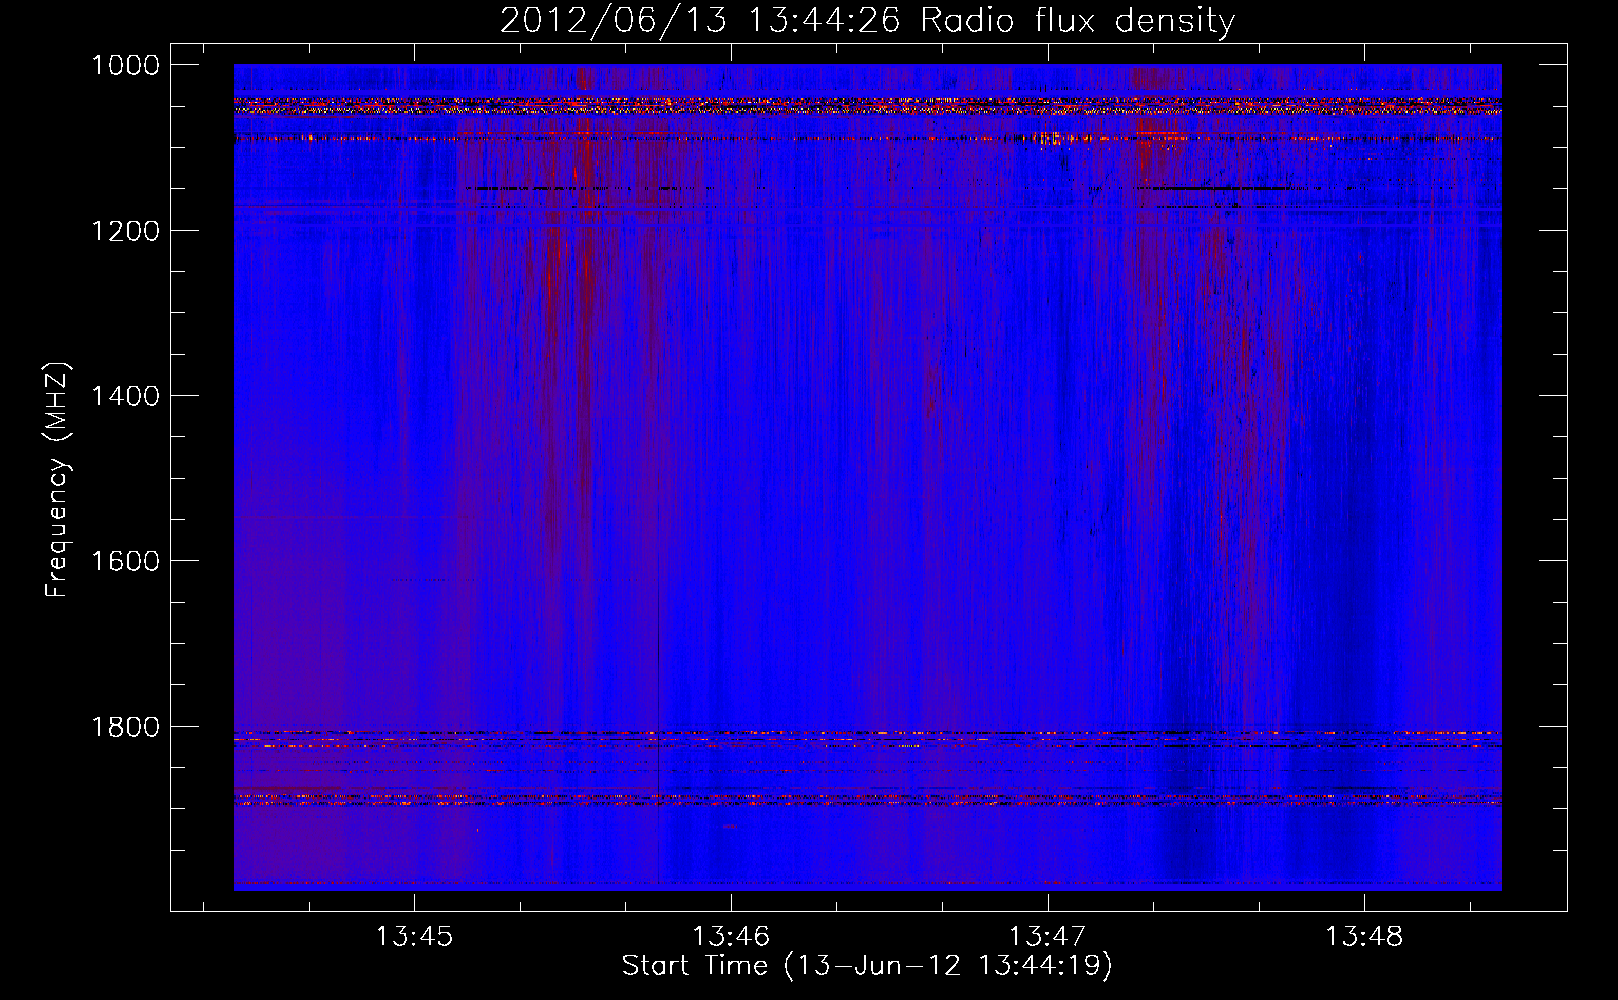
Task: Click the 1400 frequency tick label
Action: [125, 396]
